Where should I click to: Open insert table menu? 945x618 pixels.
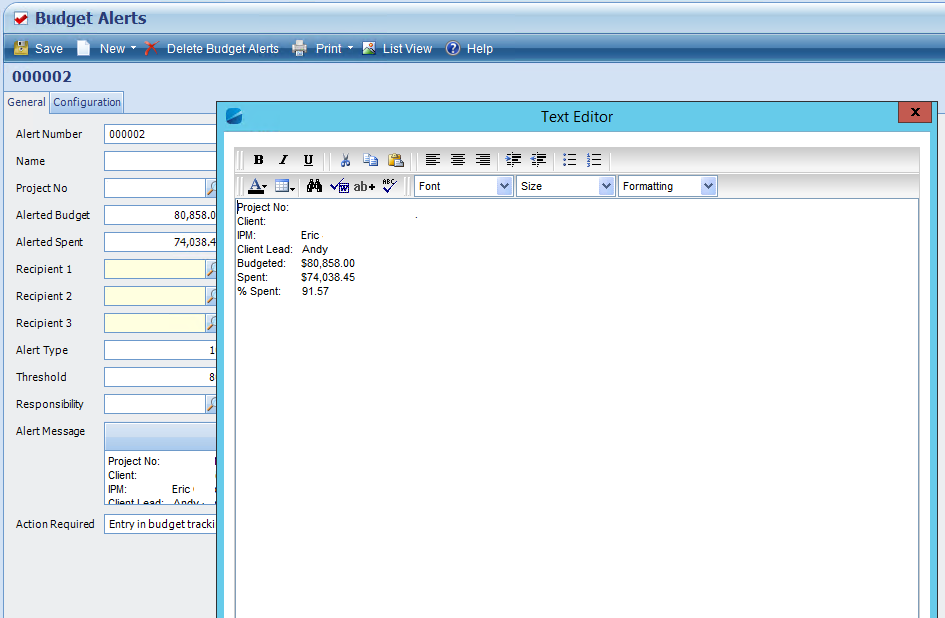284,186
